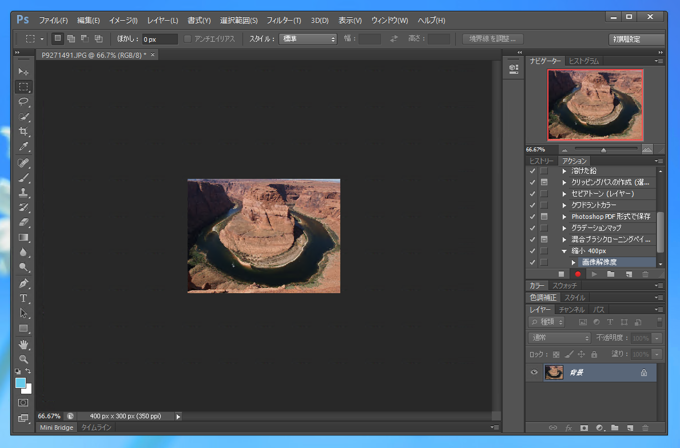680x448 pixels.
Task: Select the Healing Brush tool
Action: click(23, 163)
